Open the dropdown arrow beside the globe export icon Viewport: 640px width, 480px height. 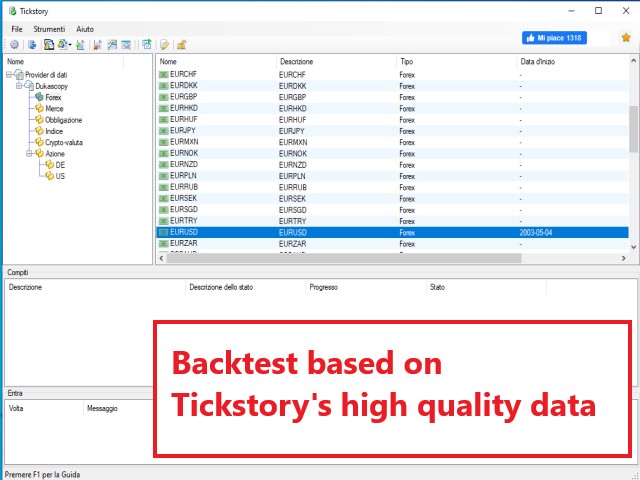[x=70, y=45]
